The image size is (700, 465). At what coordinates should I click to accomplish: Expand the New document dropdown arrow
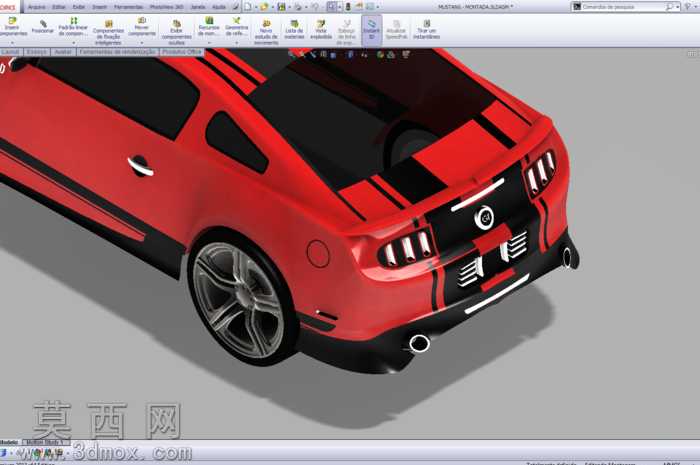point(255,7)
